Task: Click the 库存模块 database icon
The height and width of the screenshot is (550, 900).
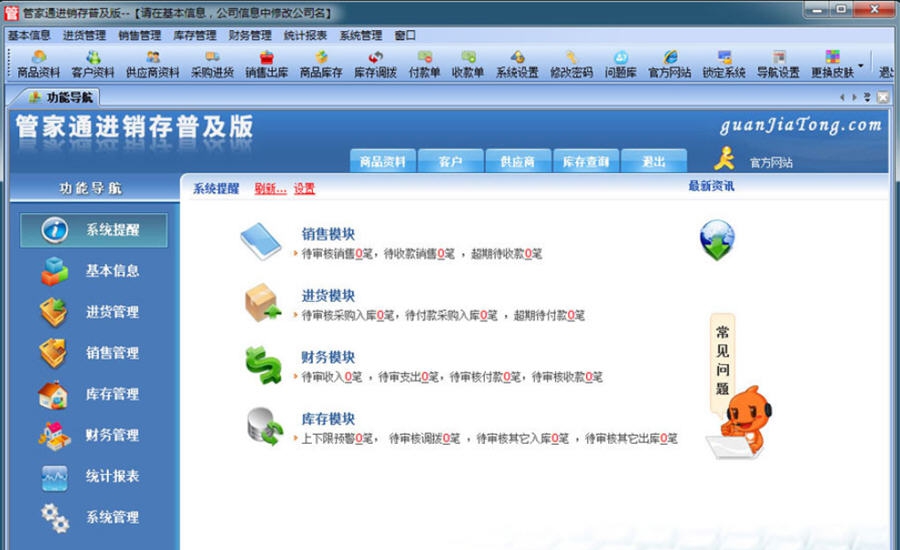Action: tap(265, 427)
